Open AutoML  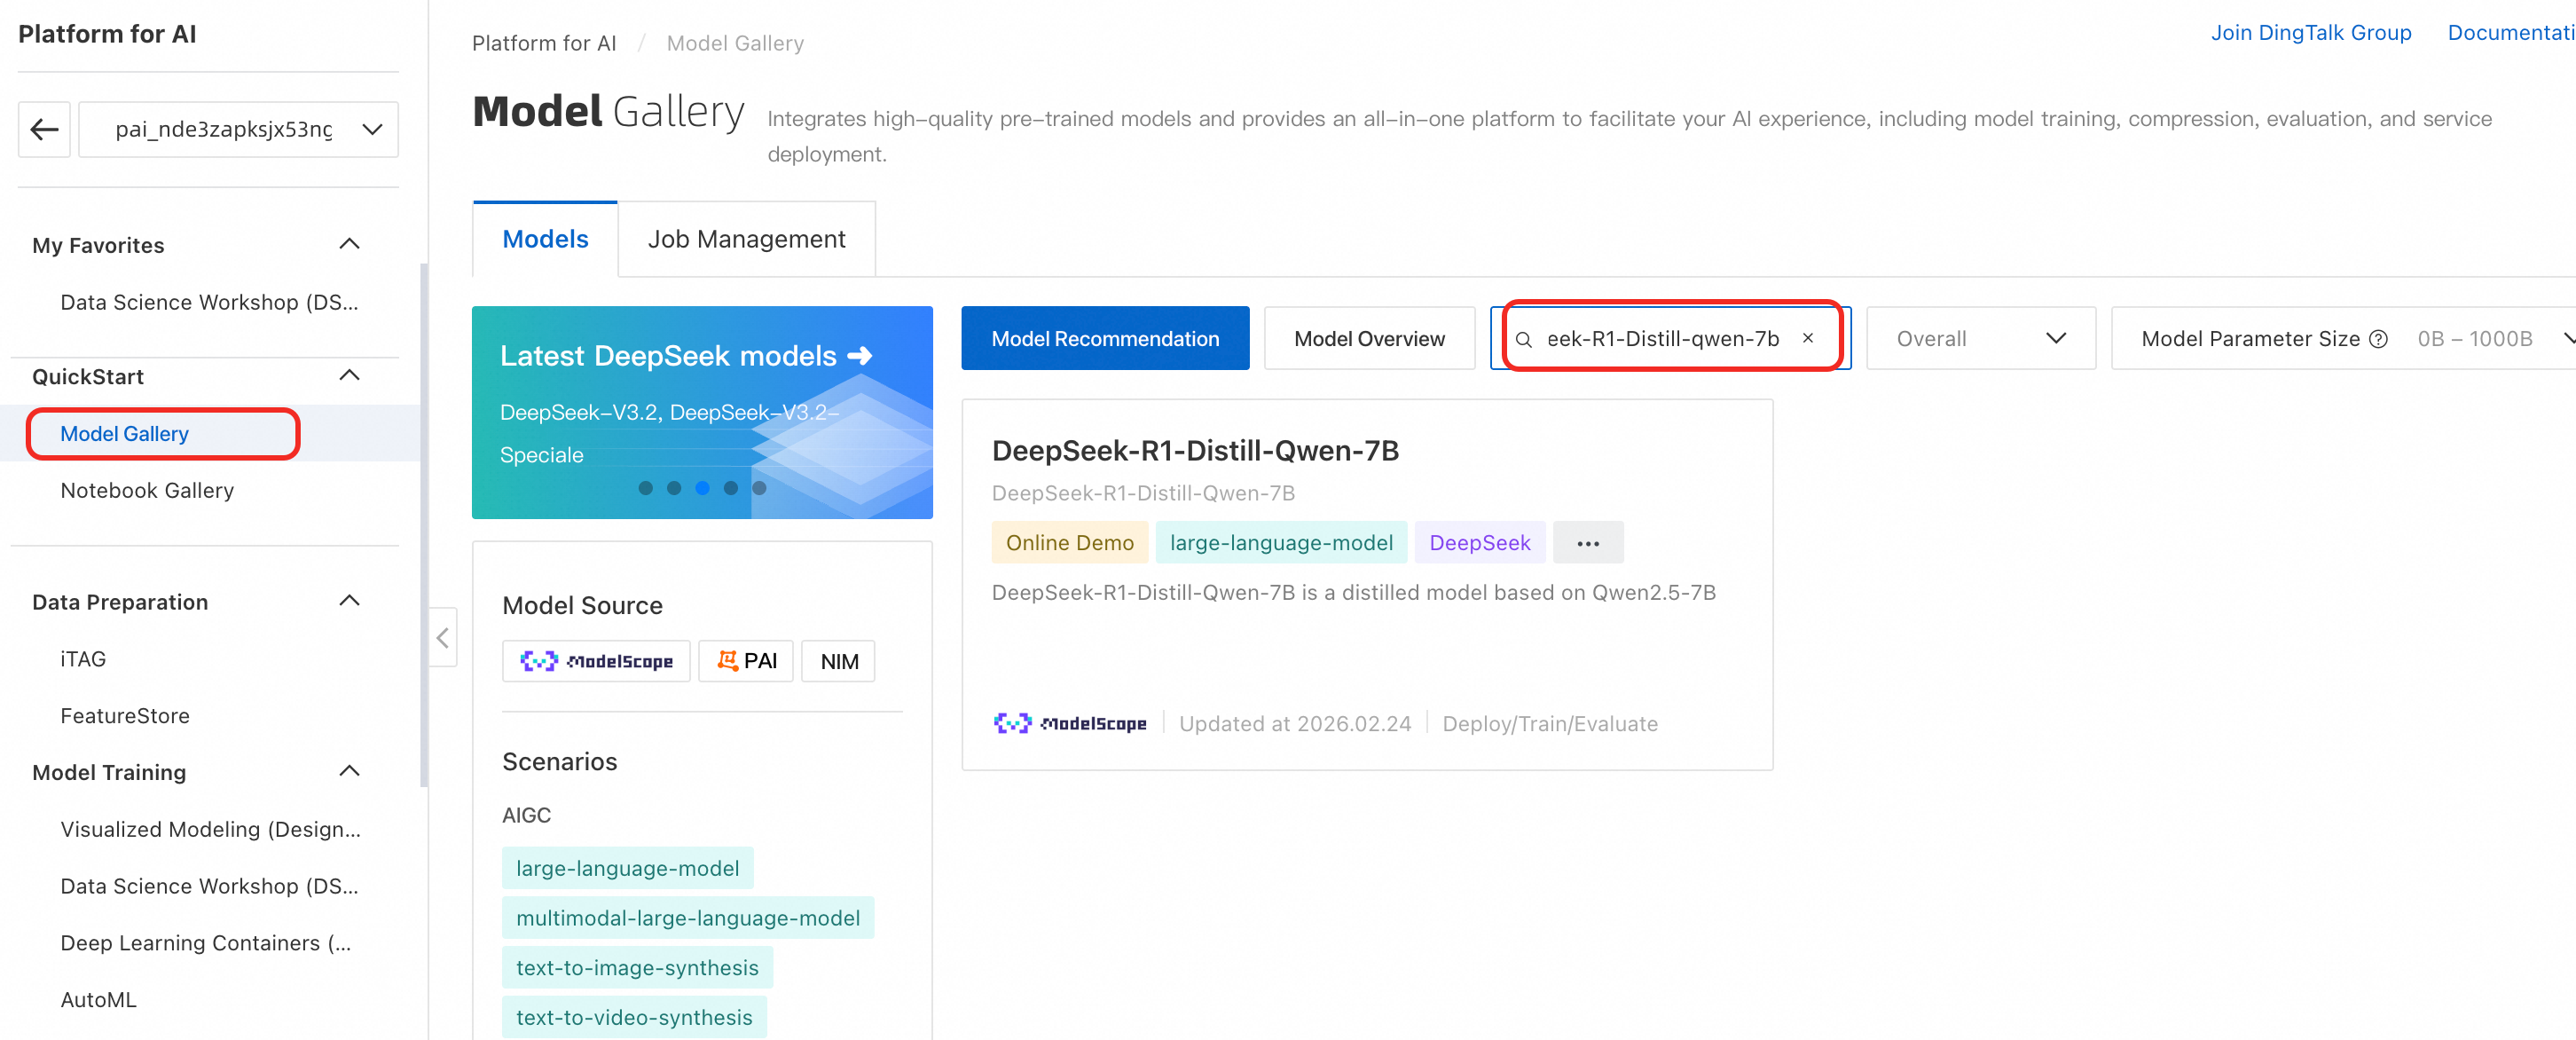coord(98,999)
